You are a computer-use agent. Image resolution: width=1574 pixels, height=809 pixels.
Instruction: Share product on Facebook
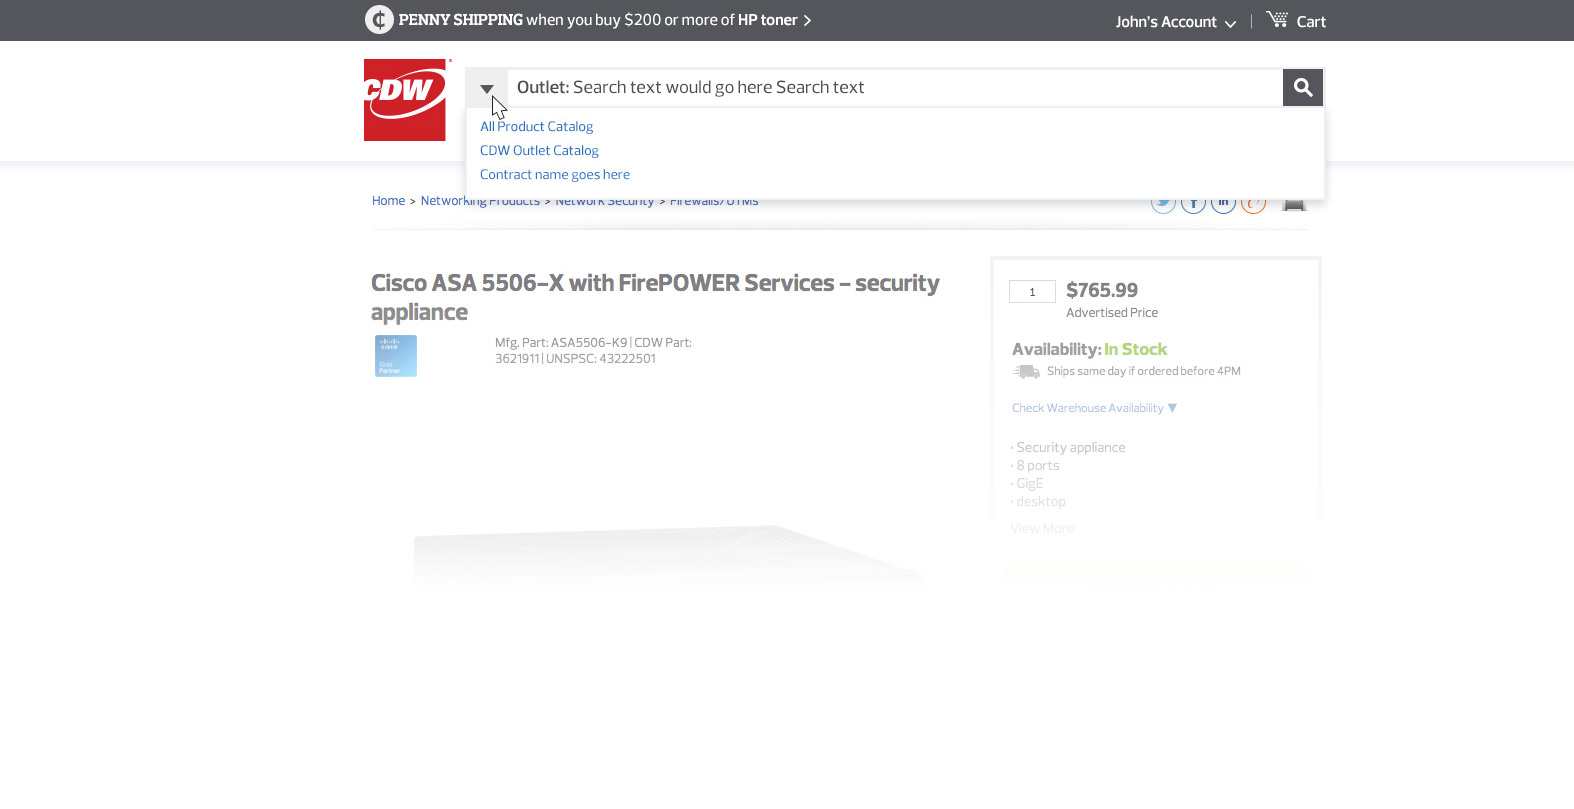1193,204
